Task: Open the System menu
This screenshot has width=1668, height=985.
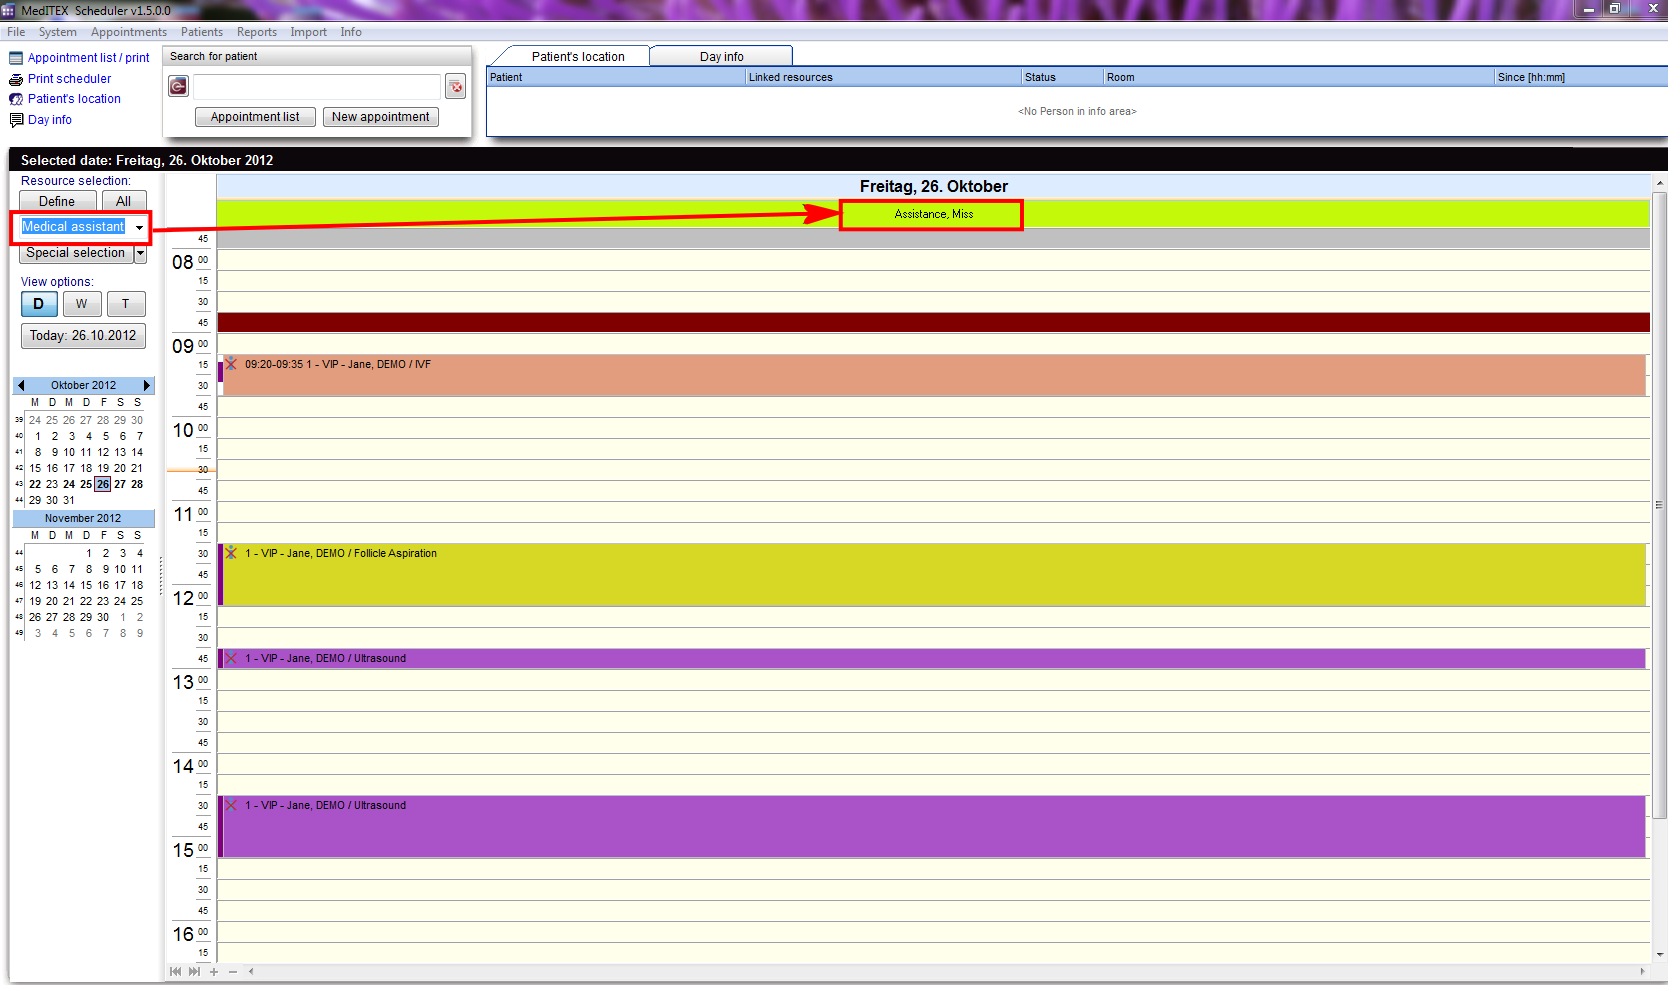Action: click(58, 32)
